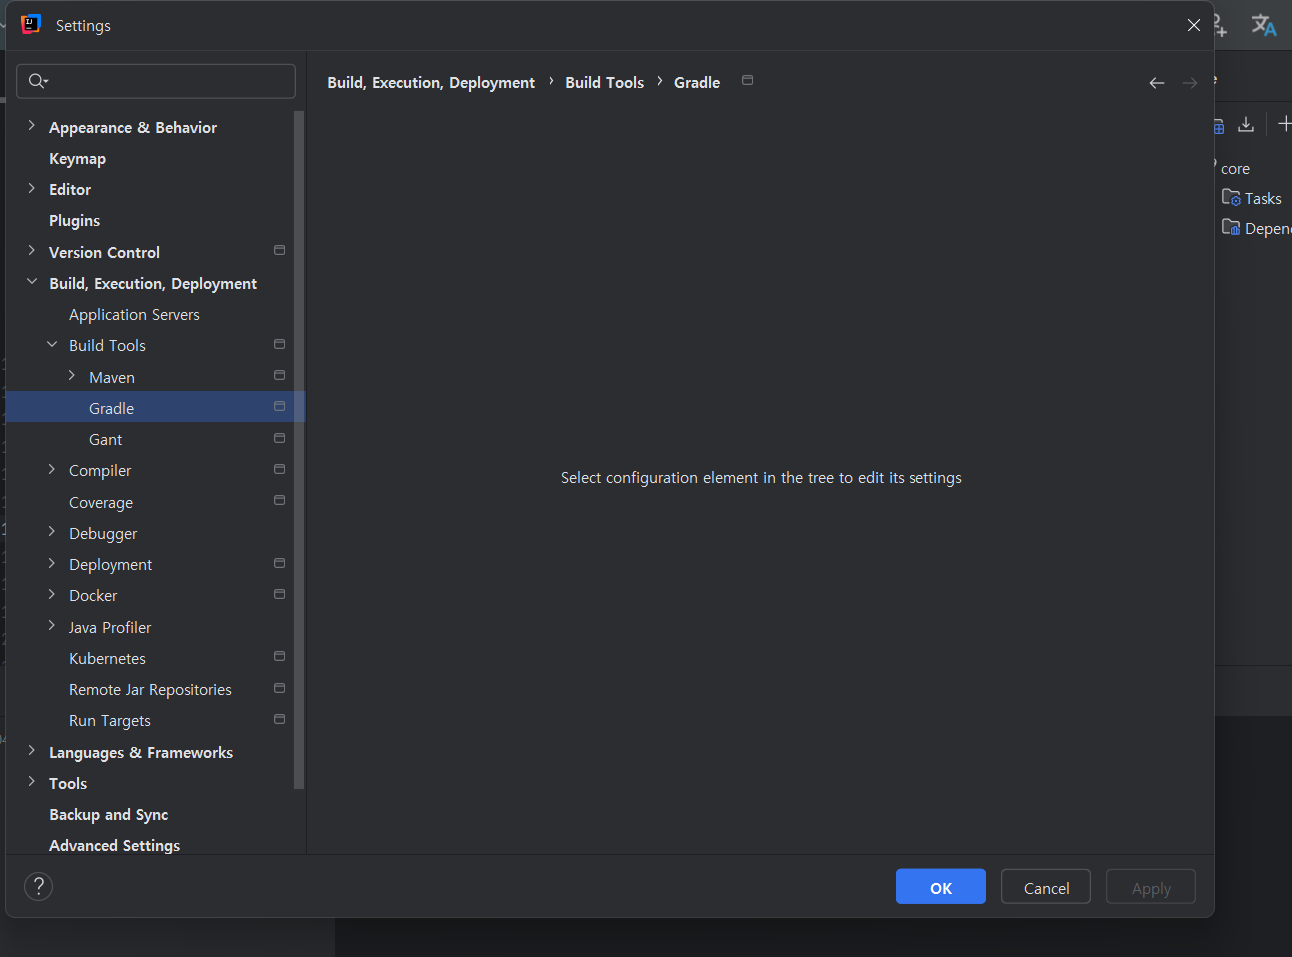Expand the Appearance & Behavior section
This screenshot has height=957, width=1292.
(32, 126)
